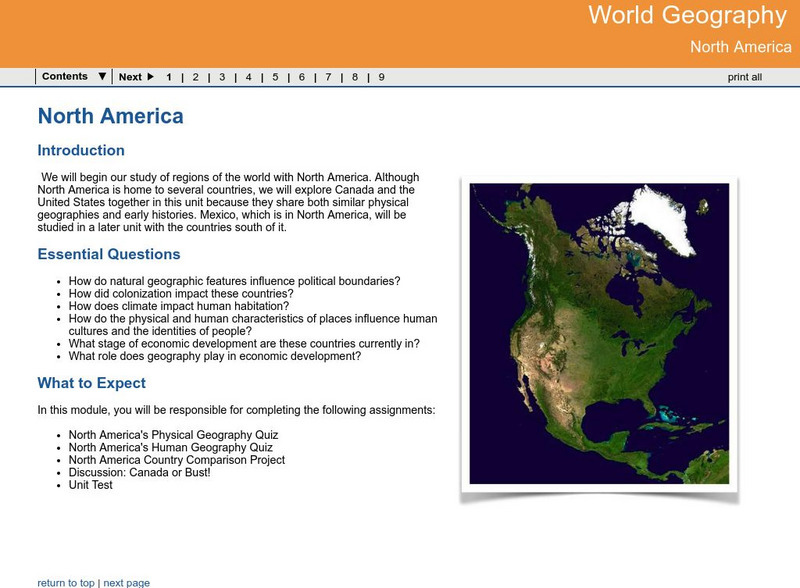Image resolution: width=800 pixels, height=588 pixels.
Task: Click question about natural geographic features
Action: click(235, 281)
